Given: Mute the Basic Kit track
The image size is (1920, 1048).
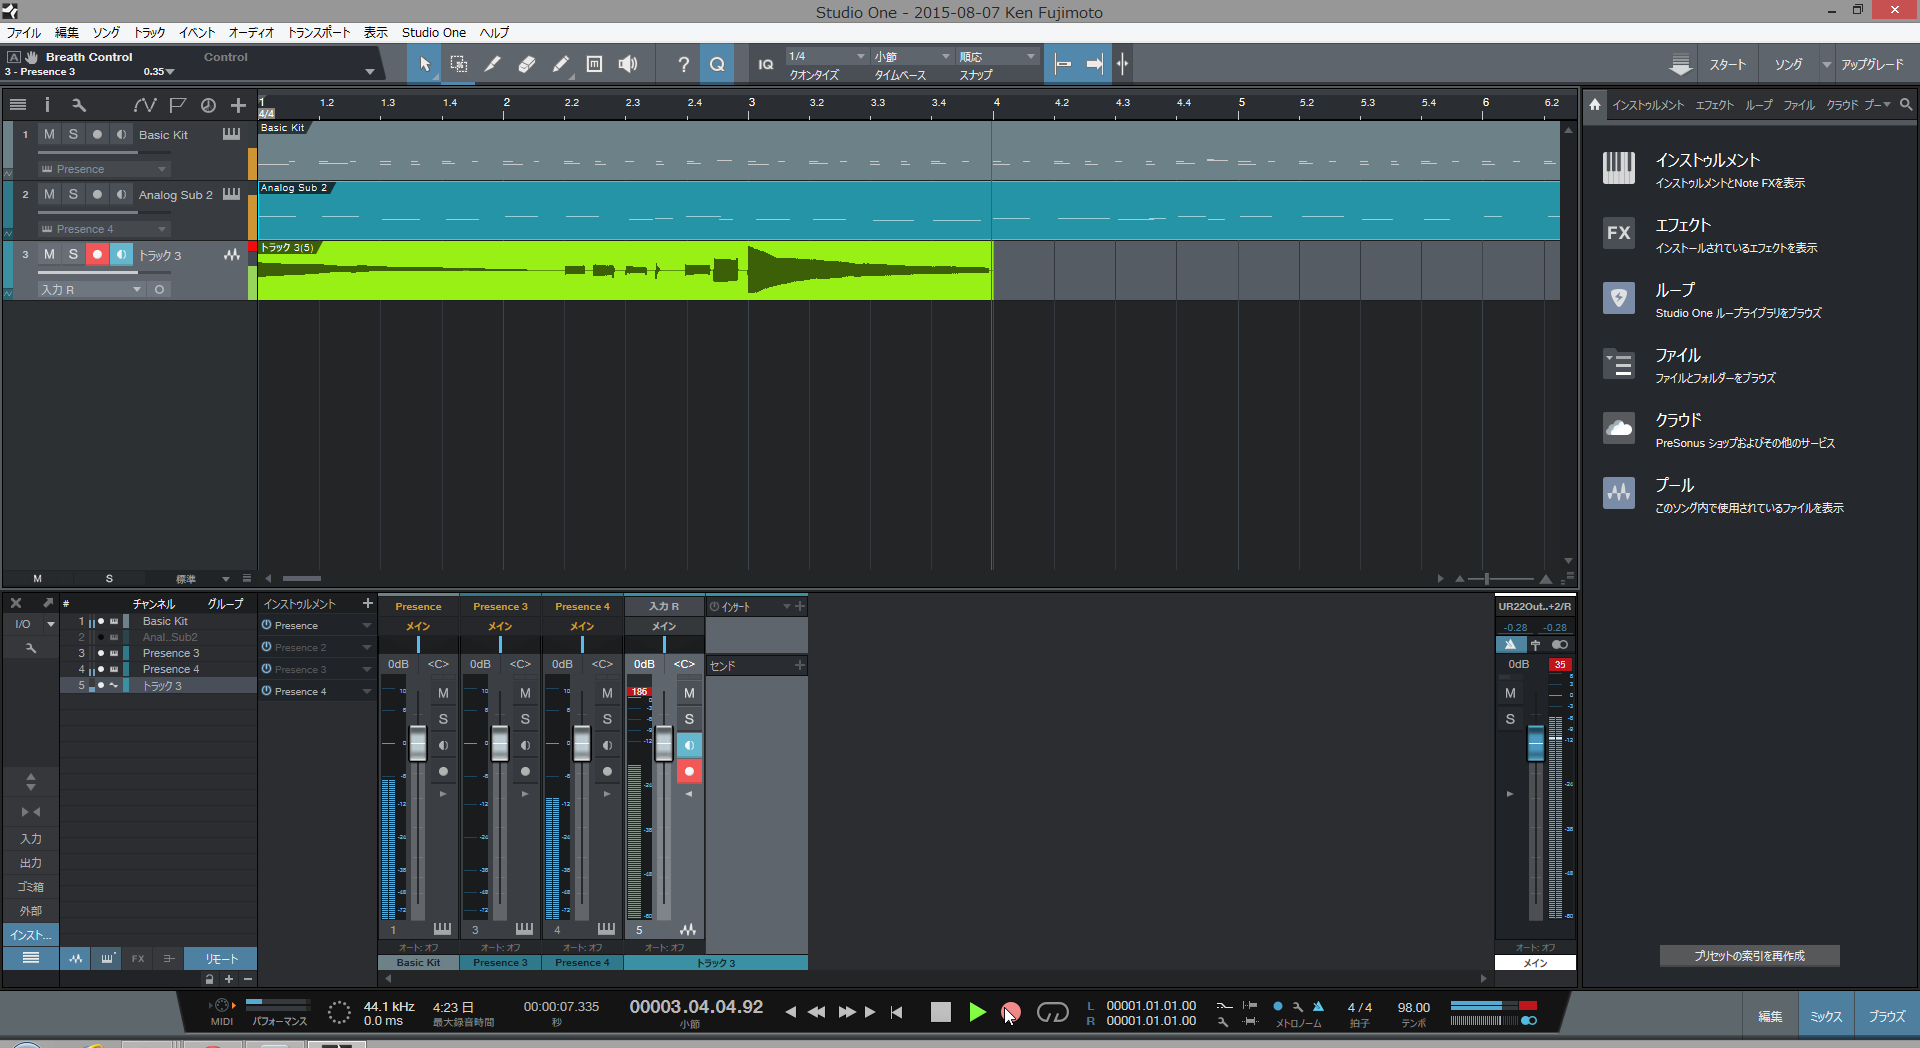Looking at the screenshot, I should click(49, 134).
